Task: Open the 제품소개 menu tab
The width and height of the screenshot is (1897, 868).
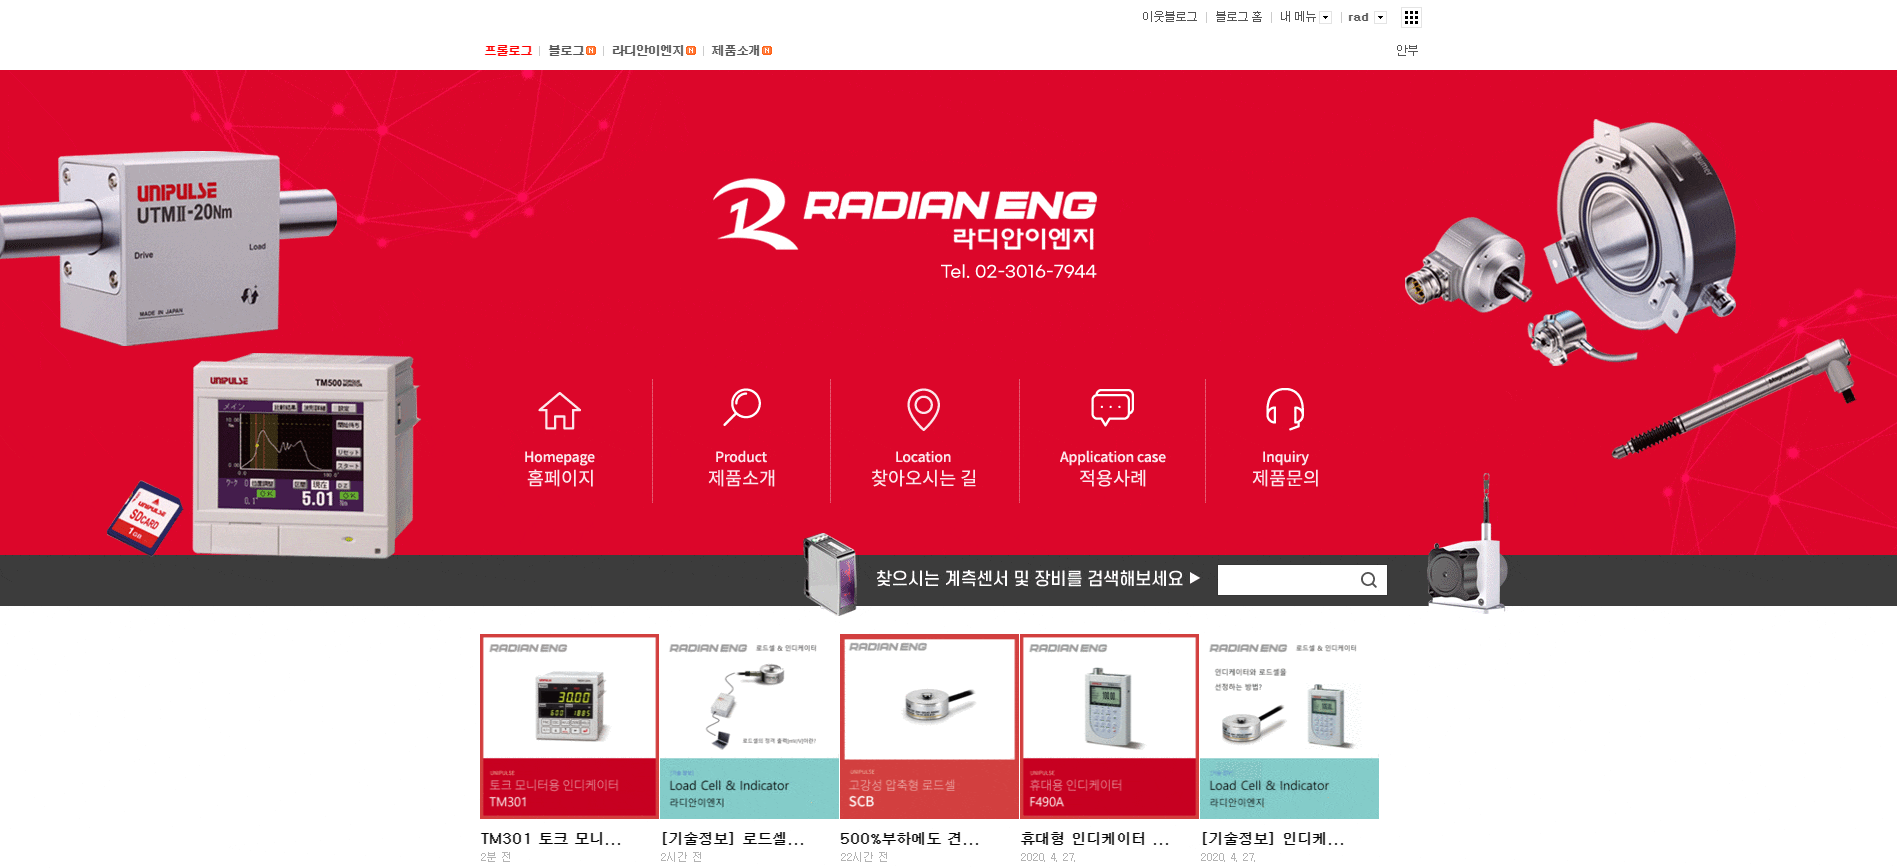Action: pyautogui.click(x=736, y=50)
